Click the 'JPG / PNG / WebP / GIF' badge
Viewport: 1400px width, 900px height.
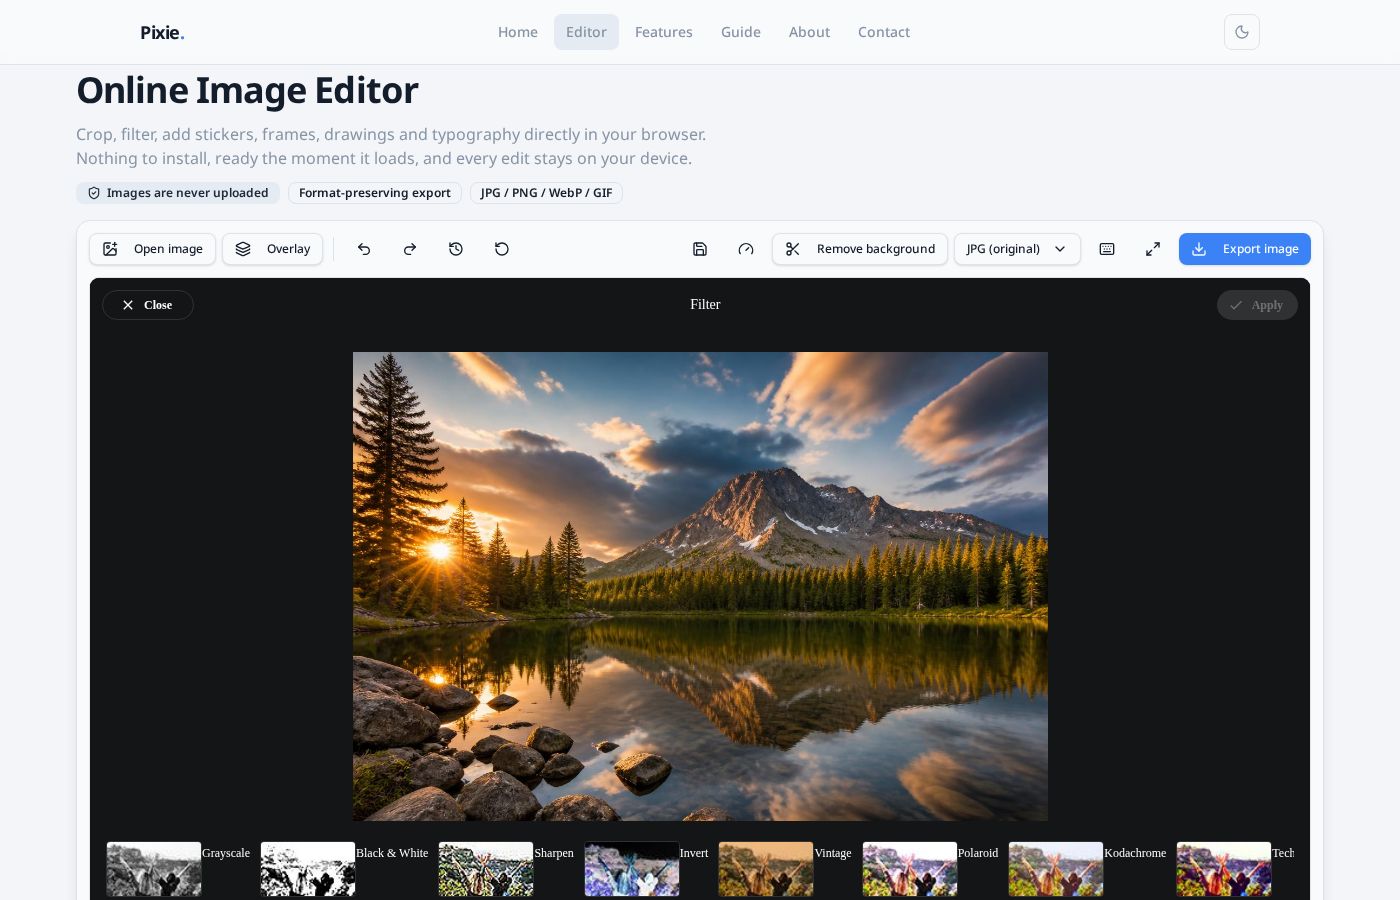click(x=546, y=193)
